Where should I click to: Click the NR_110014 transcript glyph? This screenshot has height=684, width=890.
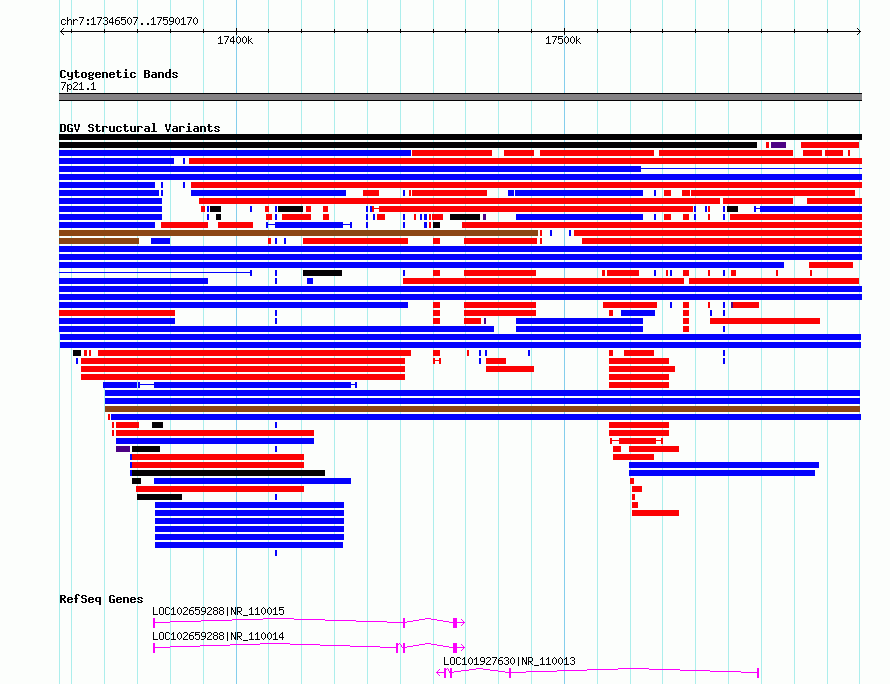click(309, 648)
